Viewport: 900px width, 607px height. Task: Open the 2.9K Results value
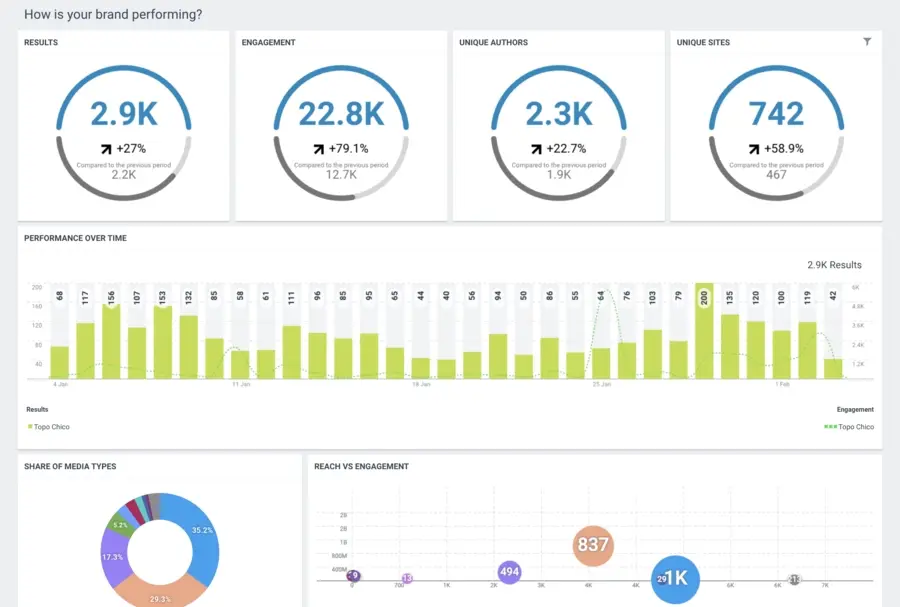[x=124, y=114]
